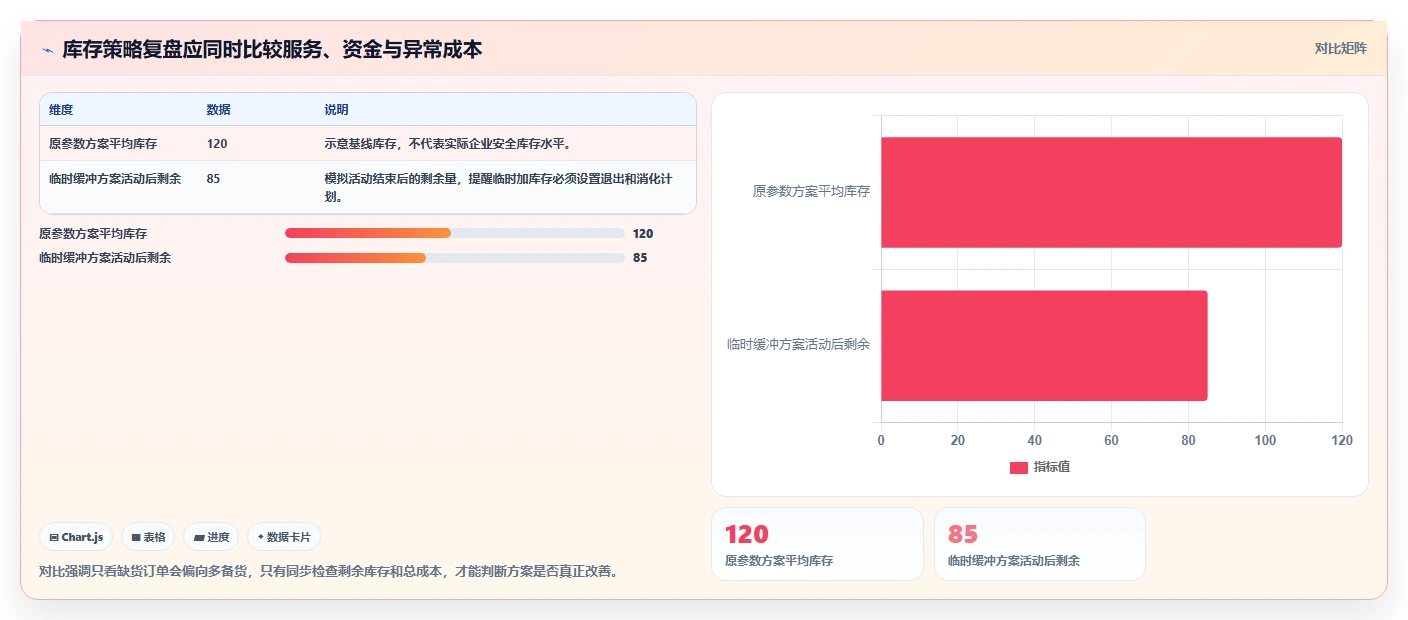1408x620 pixels.
Task: Click the 维度 column header
Action: (61, 109)
